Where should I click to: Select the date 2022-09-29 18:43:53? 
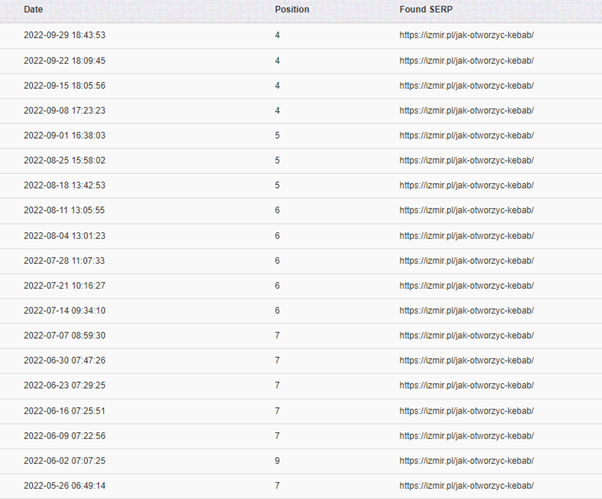point(64,35)
